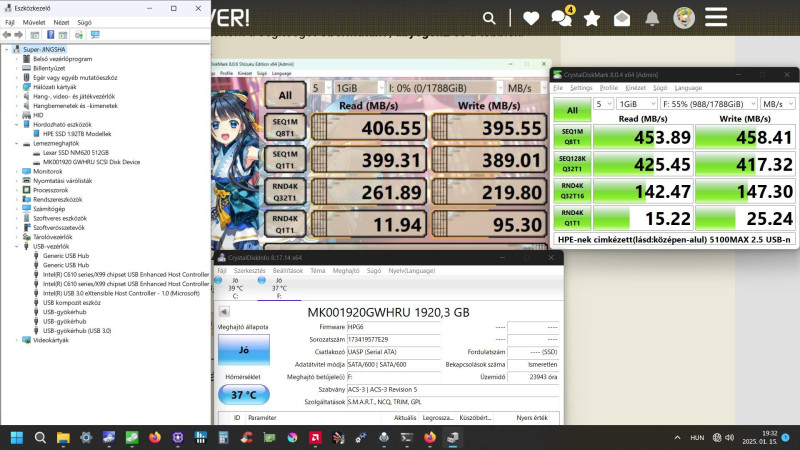The height and width of the screenshot is (450, 800).
Task: Collapse the Super-JINGSHA root node
Action: pyautogui.click(x=7, y=49)
